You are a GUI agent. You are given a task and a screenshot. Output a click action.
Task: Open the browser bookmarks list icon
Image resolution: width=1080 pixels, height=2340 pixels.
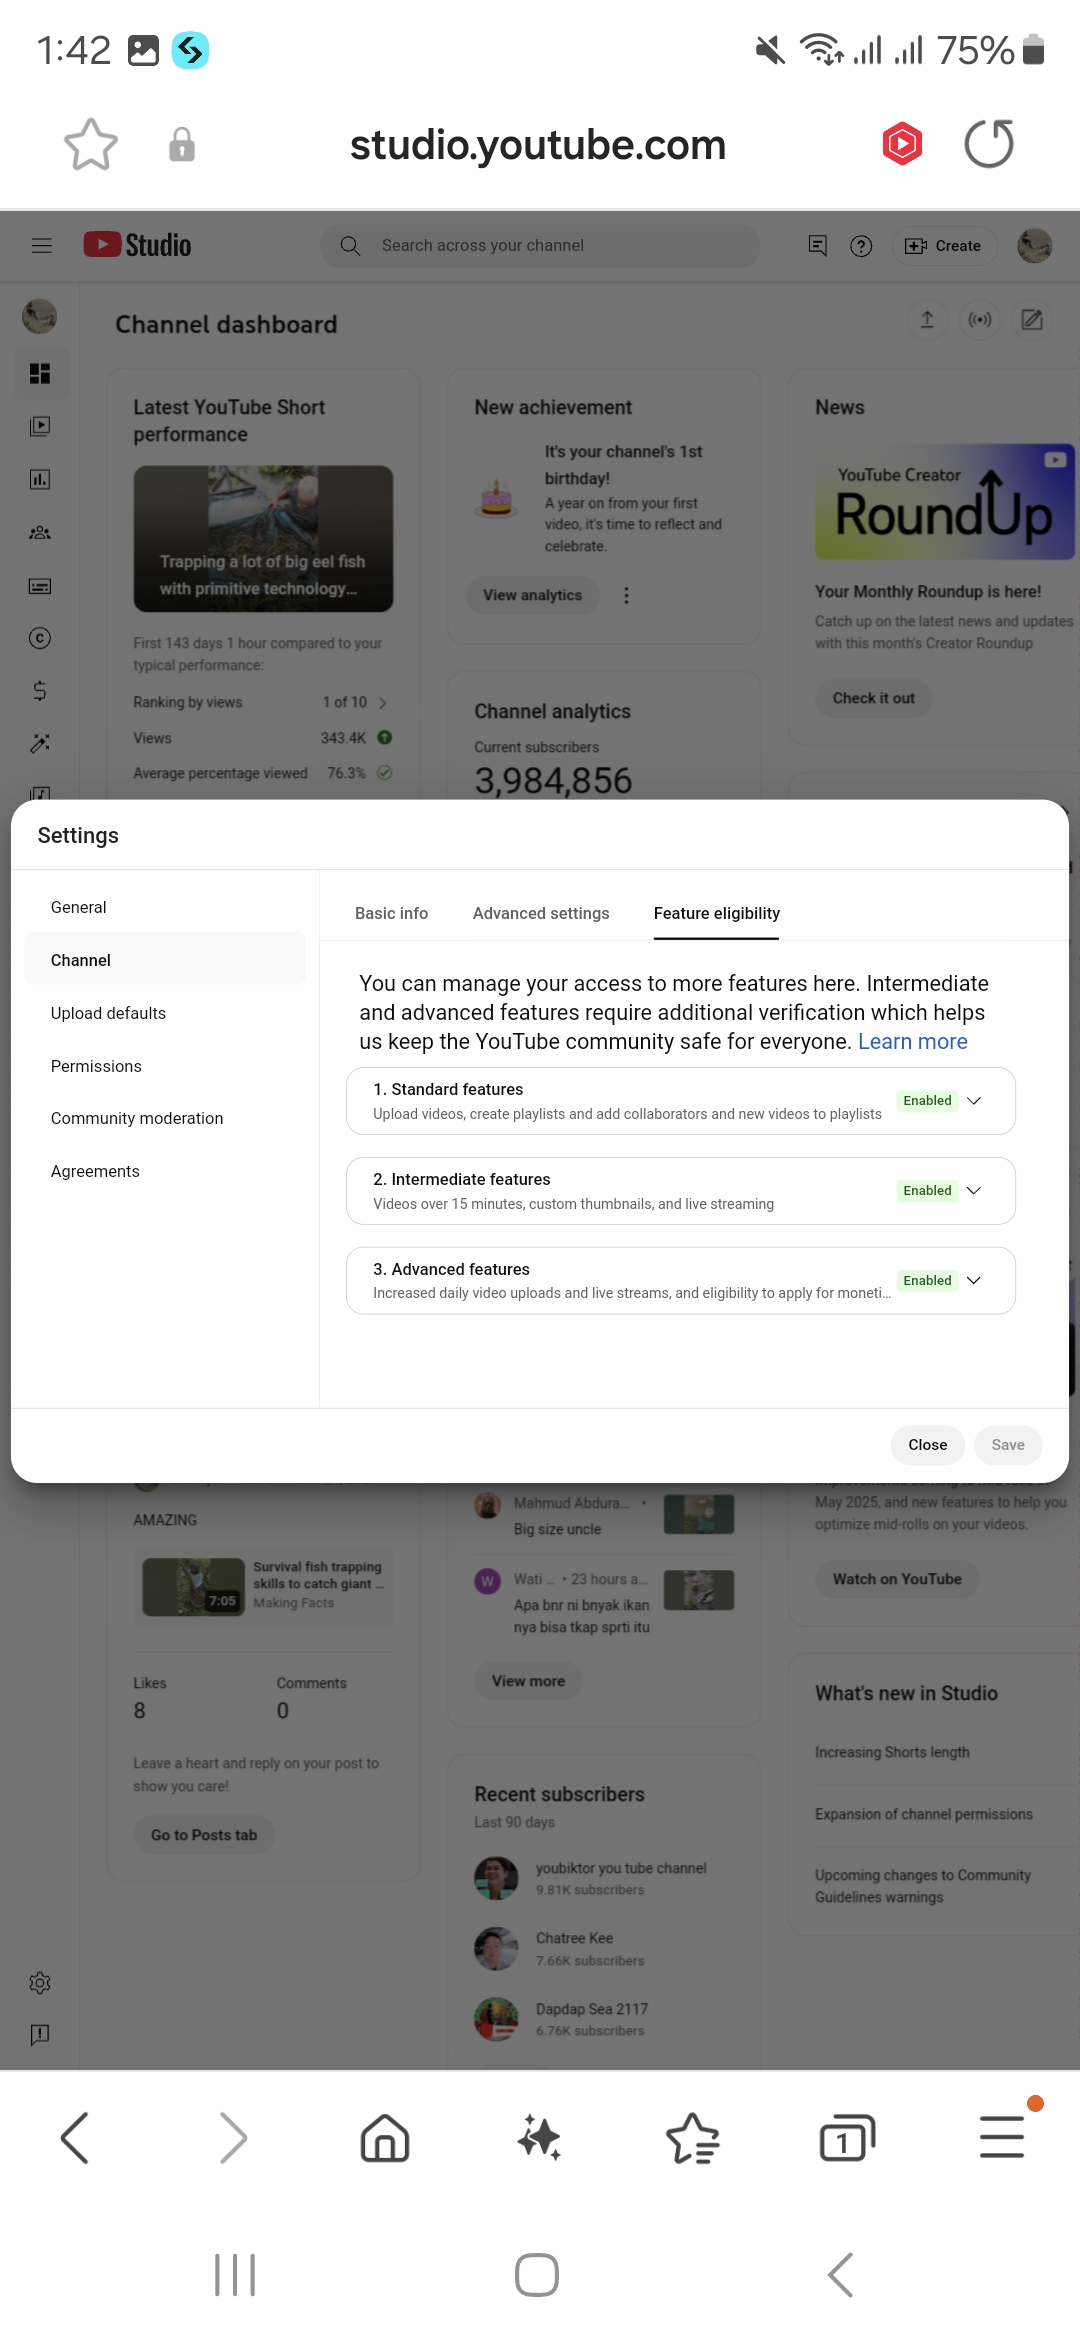693,2138
